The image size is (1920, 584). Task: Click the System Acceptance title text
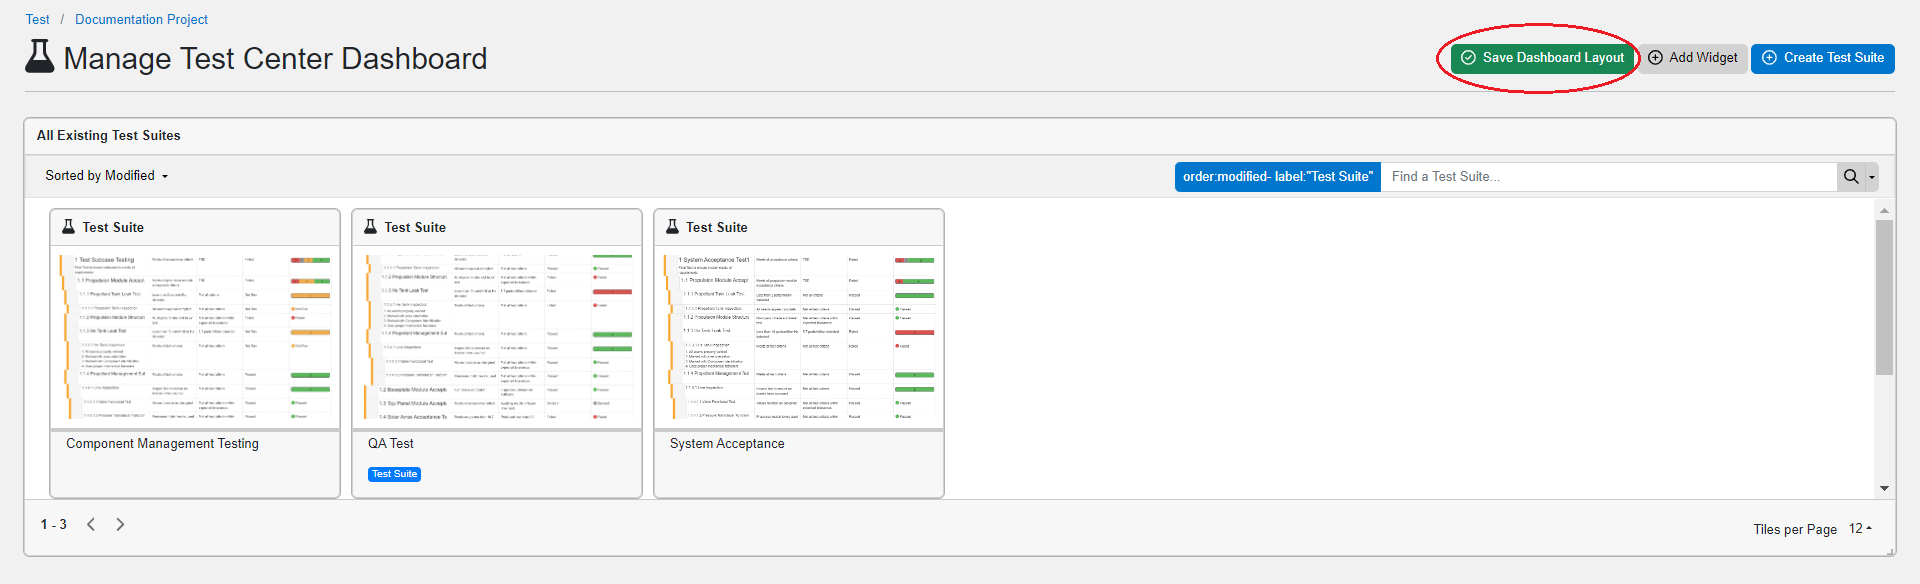pyautogui.click(x=727, y=443)
